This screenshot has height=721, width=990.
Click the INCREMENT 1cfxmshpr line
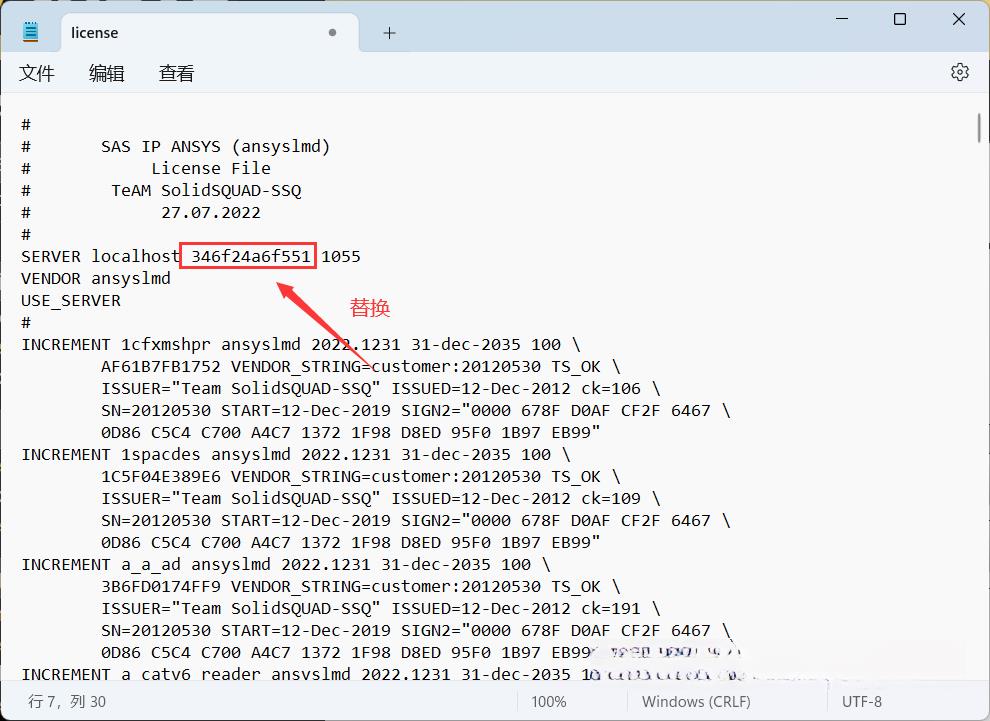(x=301, y=345)
